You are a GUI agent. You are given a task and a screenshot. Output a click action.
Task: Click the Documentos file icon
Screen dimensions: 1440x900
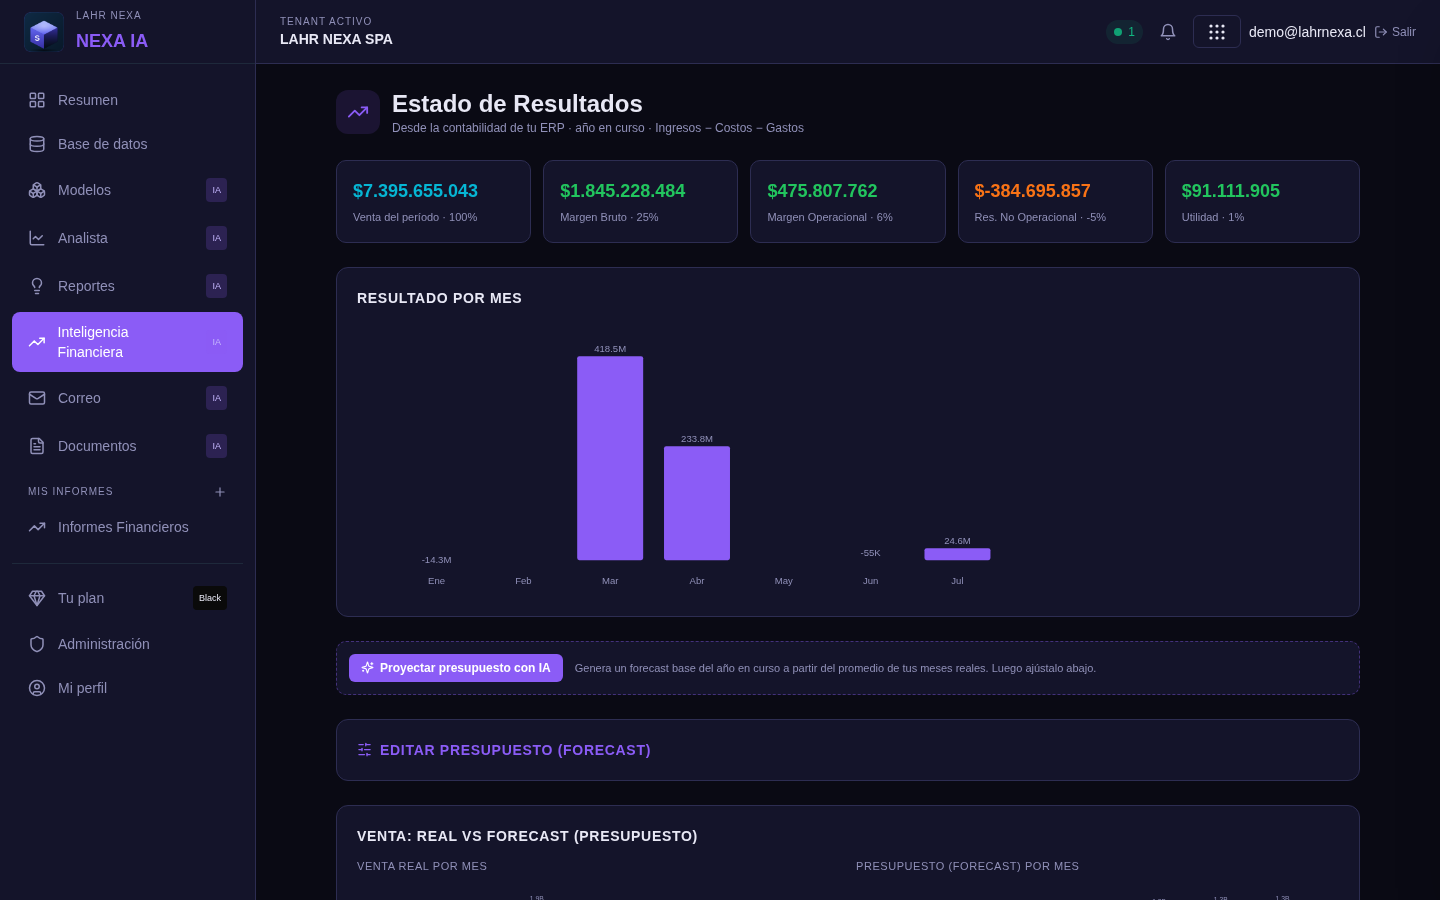tap(37, 446)
